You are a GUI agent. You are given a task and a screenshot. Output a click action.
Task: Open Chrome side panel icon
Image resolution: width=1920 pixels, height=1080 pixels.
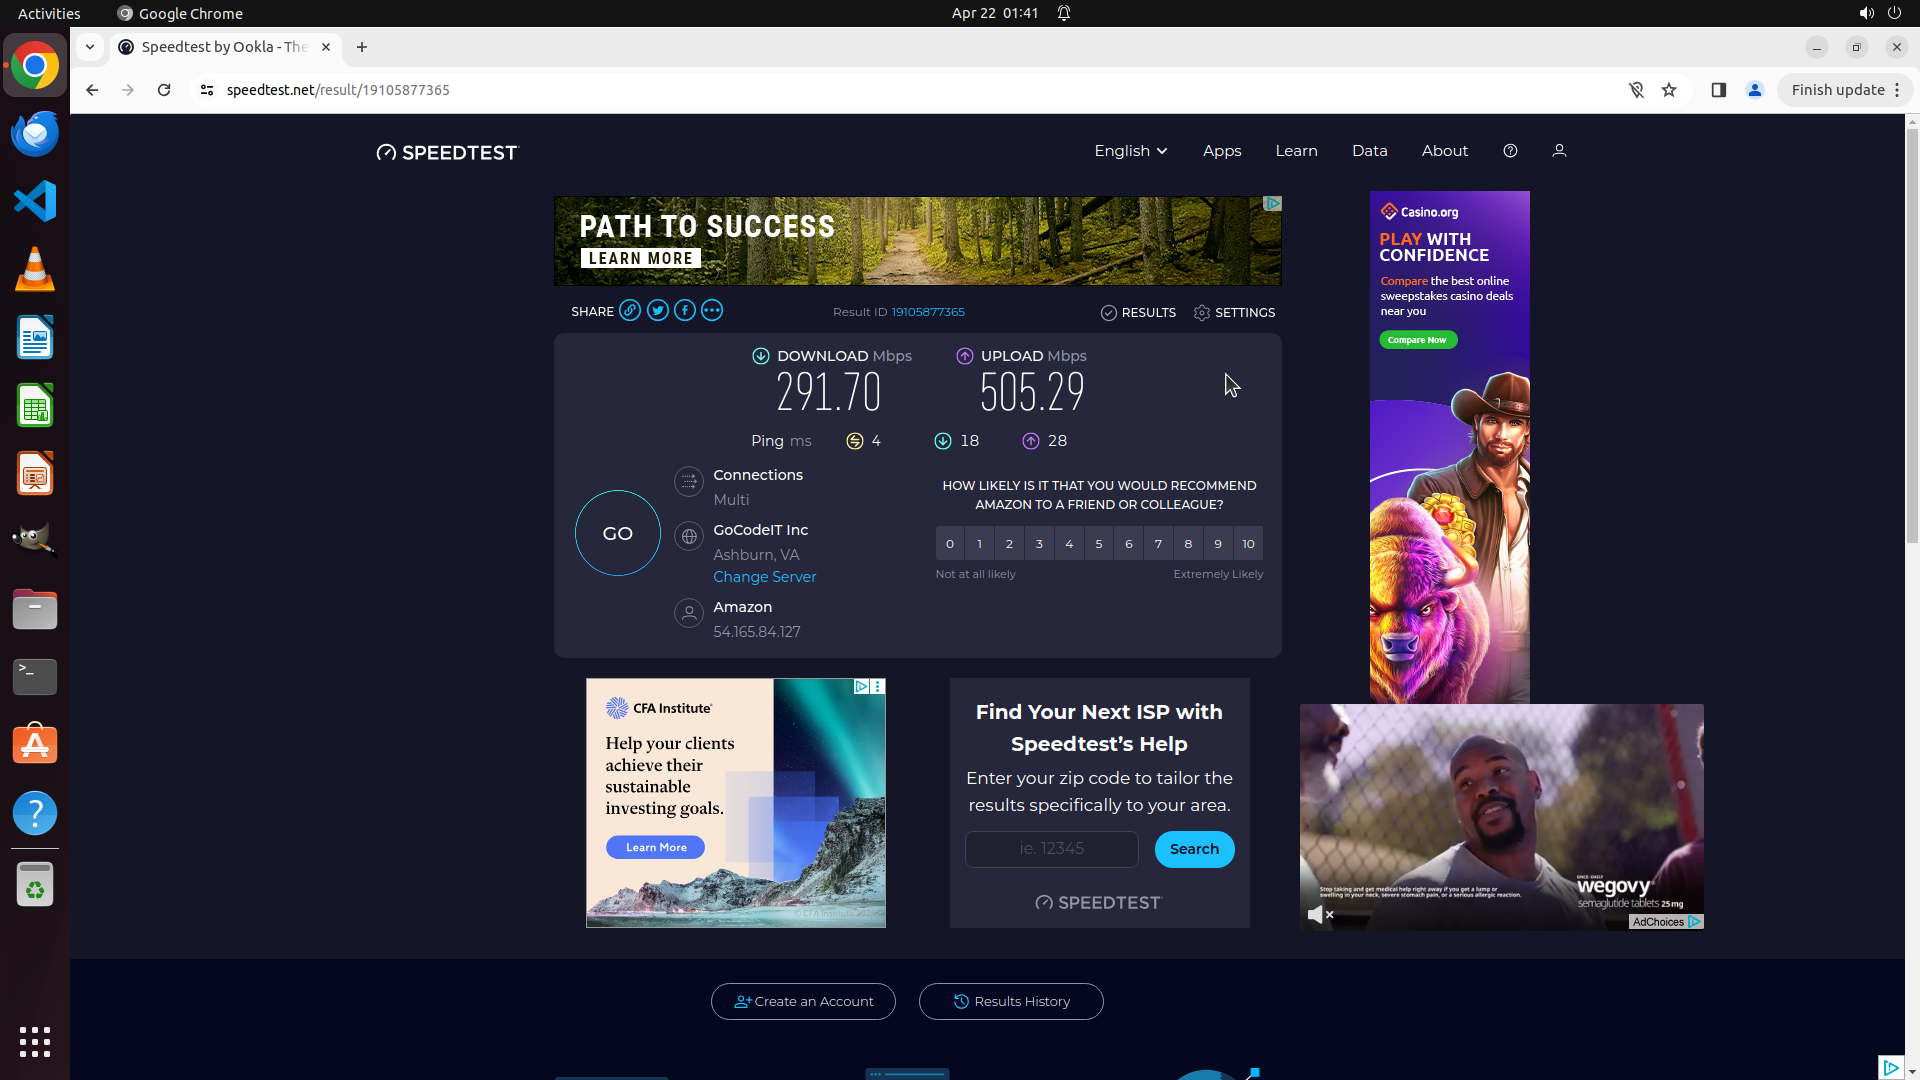[x=1718, y=90]
